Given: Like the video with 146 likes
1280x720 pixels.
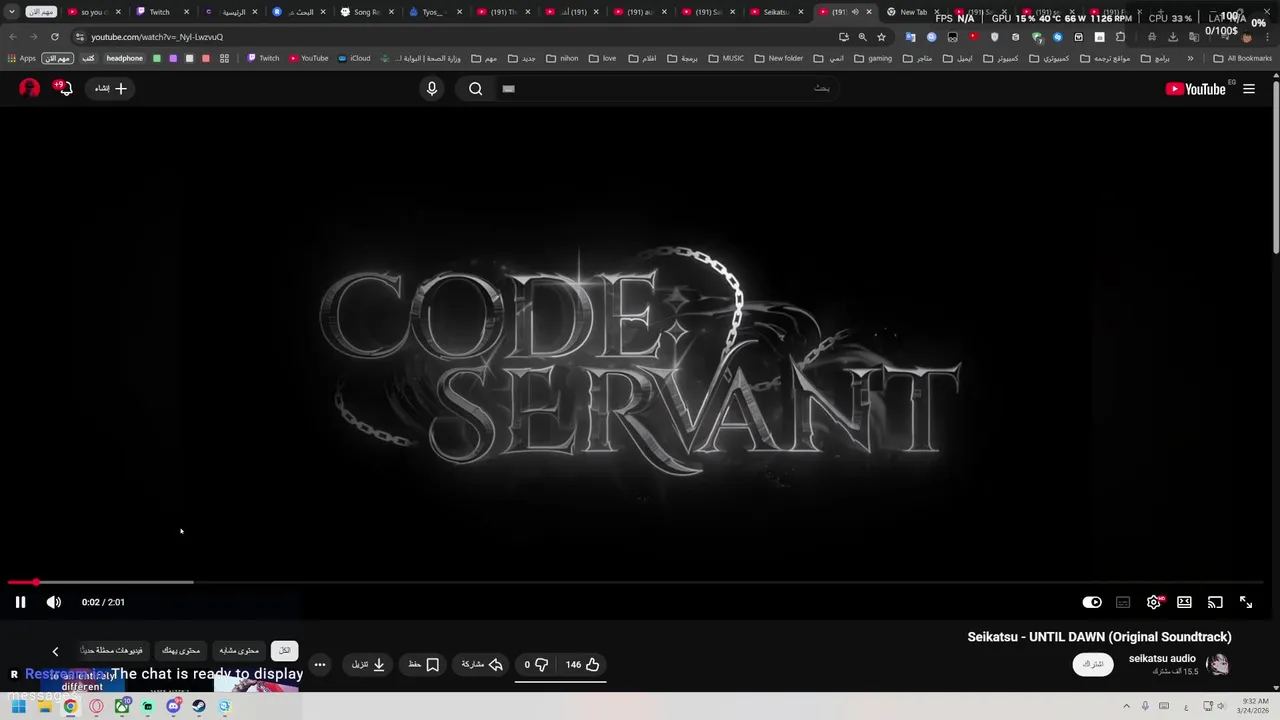Looking at the screenshot, I should [582, 664].
